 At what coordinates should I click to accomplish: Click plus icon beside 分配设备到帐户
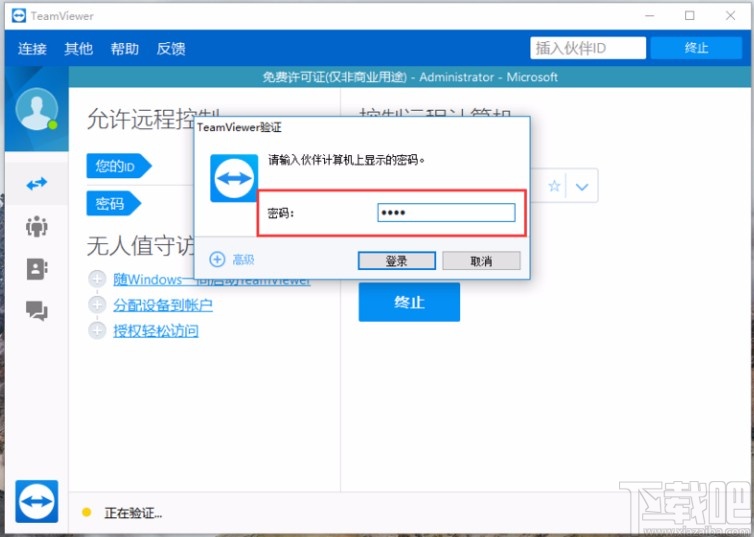pyautogui.click(x=97, y=304)
